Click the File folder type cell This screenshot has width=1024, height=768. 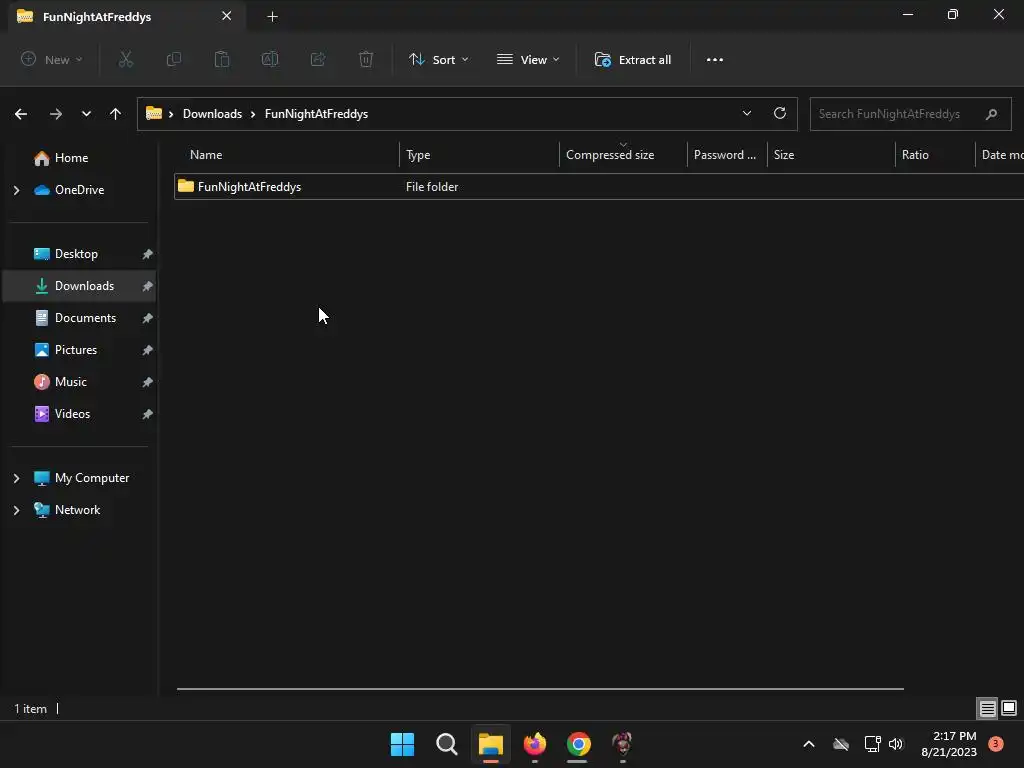point(432,187)
